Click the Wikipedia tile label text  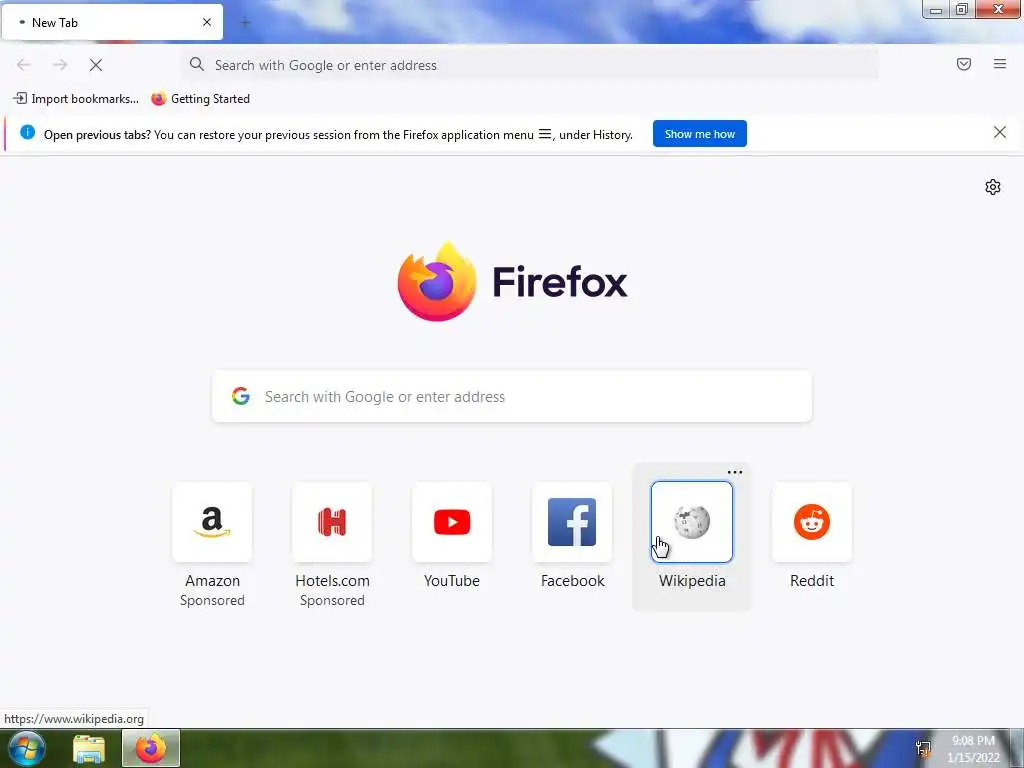click(x=692, y=581)
